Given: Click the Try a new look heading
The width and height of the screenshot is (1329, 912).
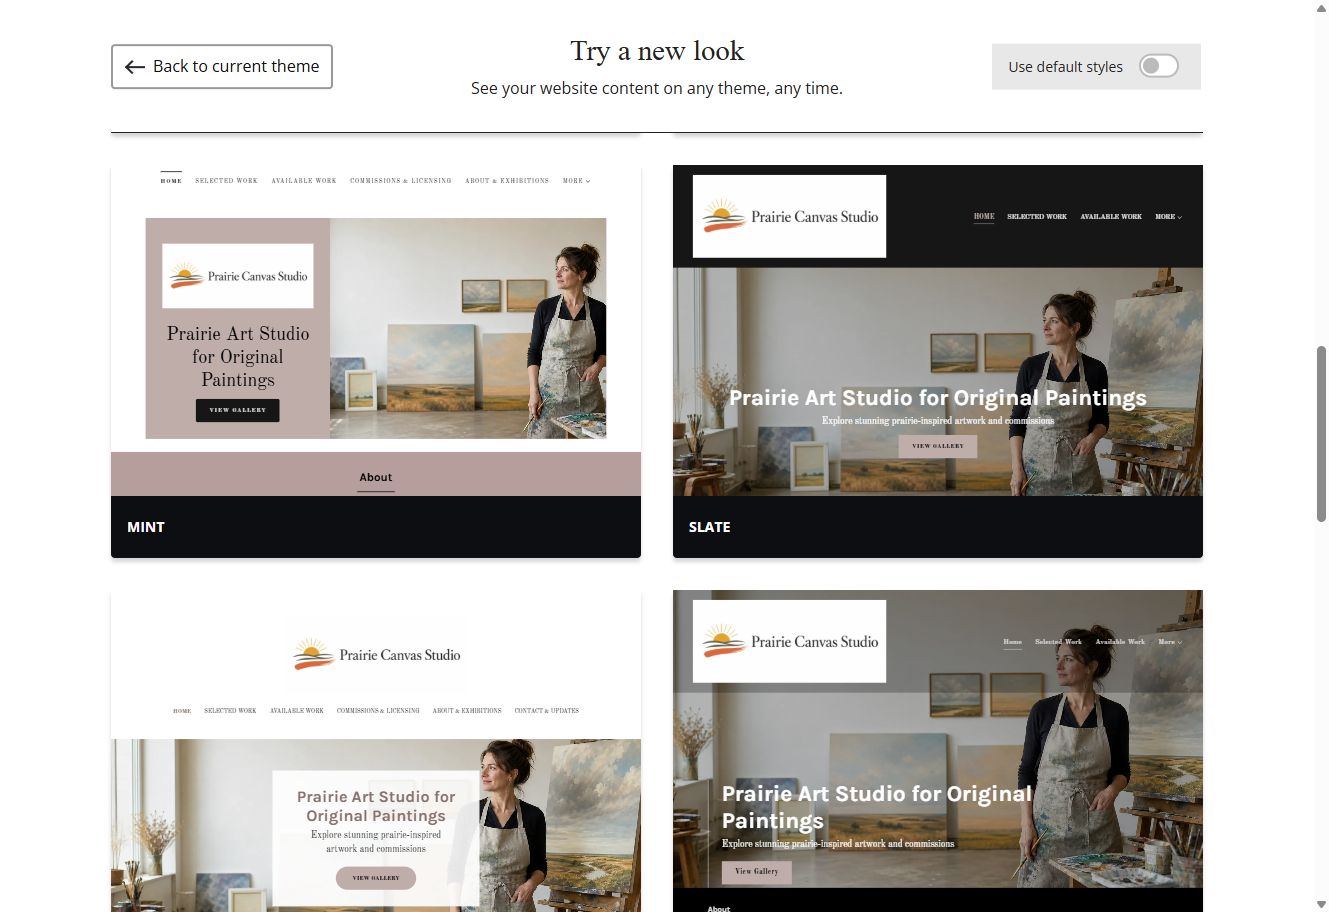Looking at the screenshot, I should pos(657,51).
